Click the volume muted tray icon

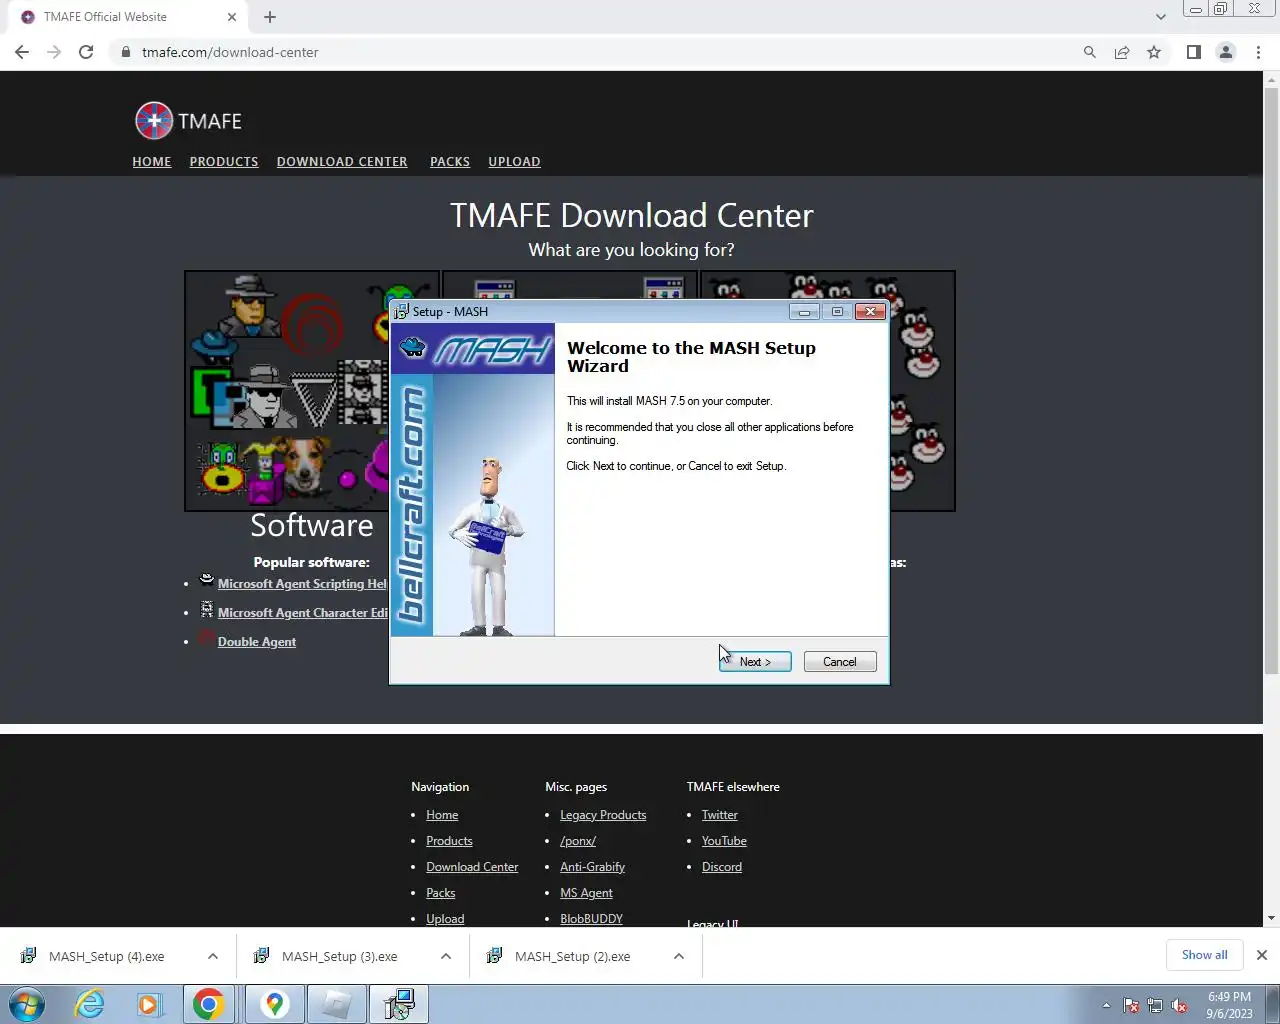(1180, 1005)
